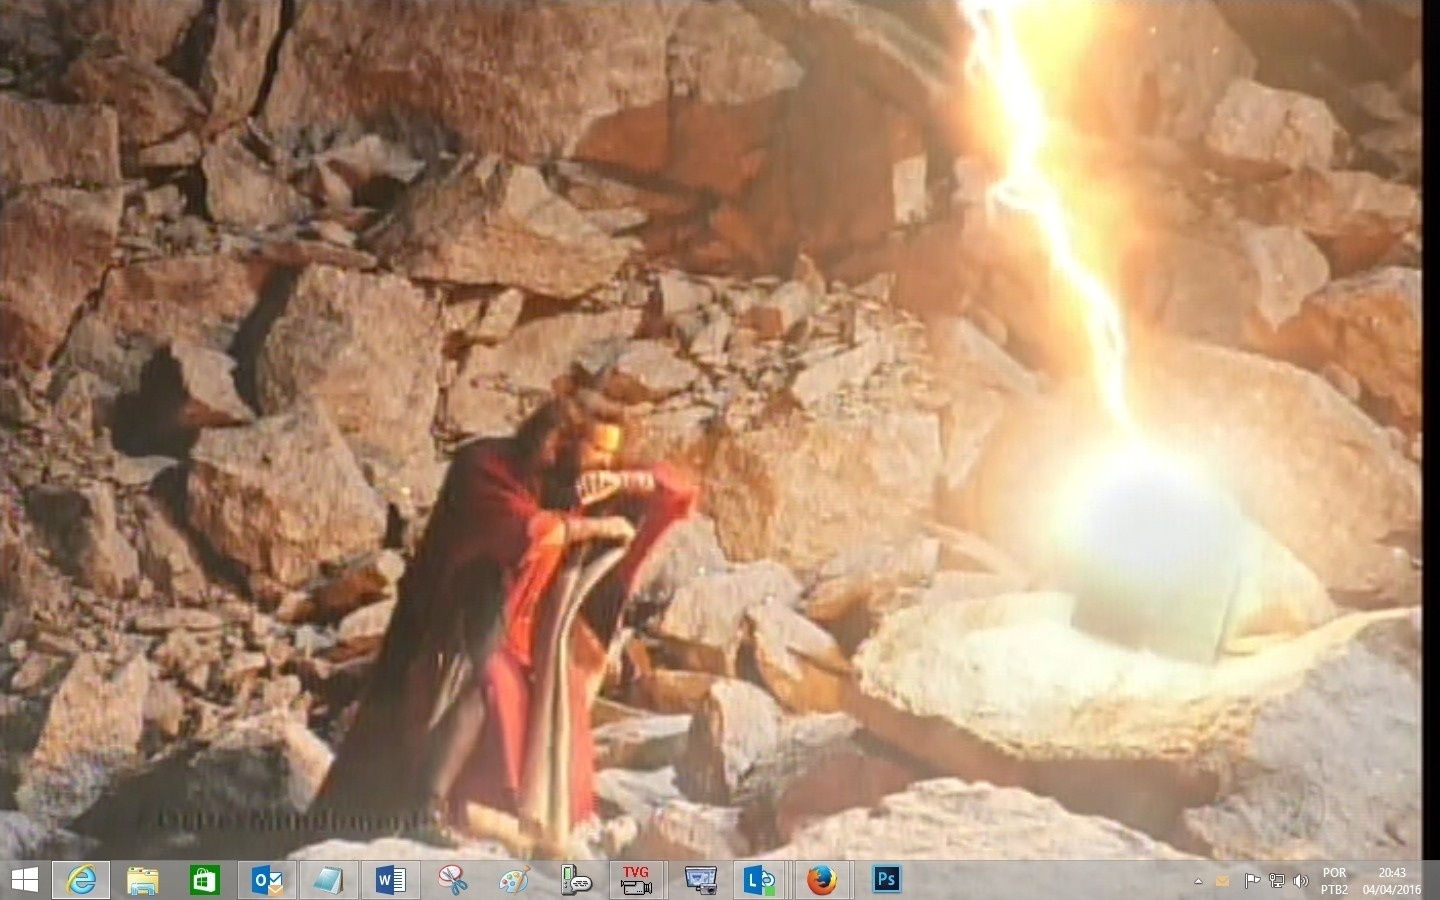Open Microsoft Lync from the taskbar

760,880
